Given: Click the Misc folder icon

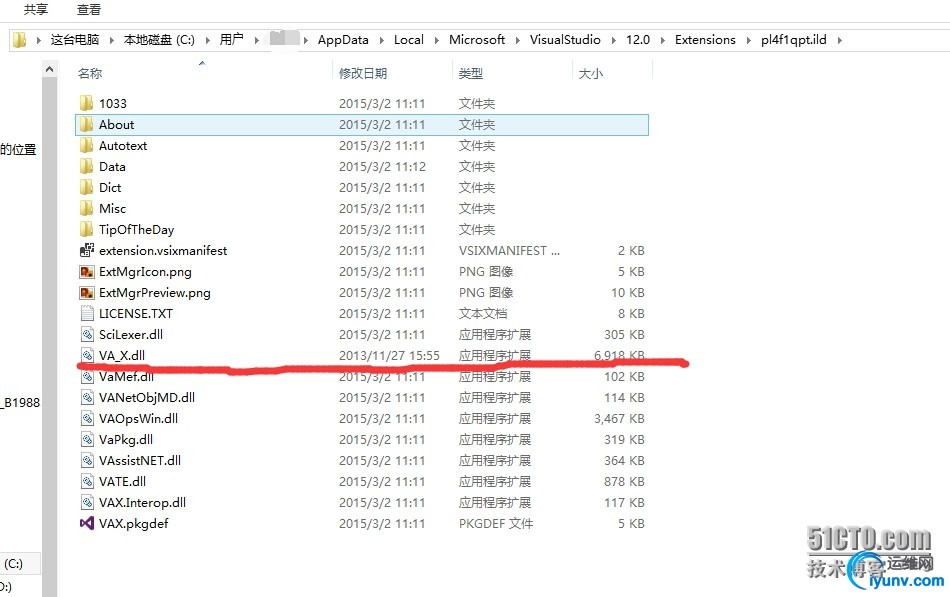Looking at the screenshot, I should [87, 208].
